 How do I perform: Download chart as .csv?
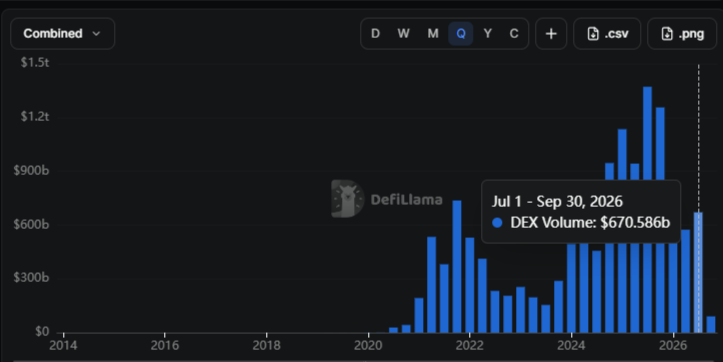[x=607, y=34]
